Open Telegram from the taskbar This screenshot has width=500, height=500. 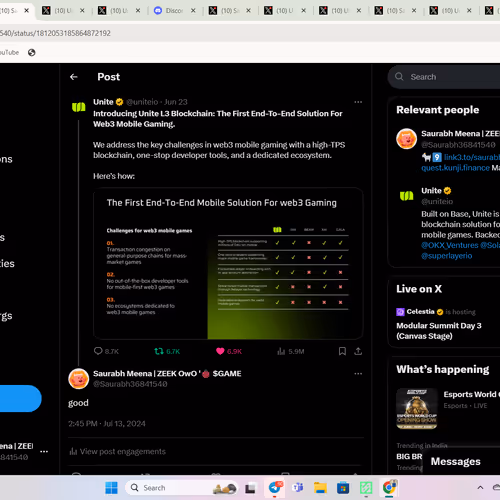[275, 488]
